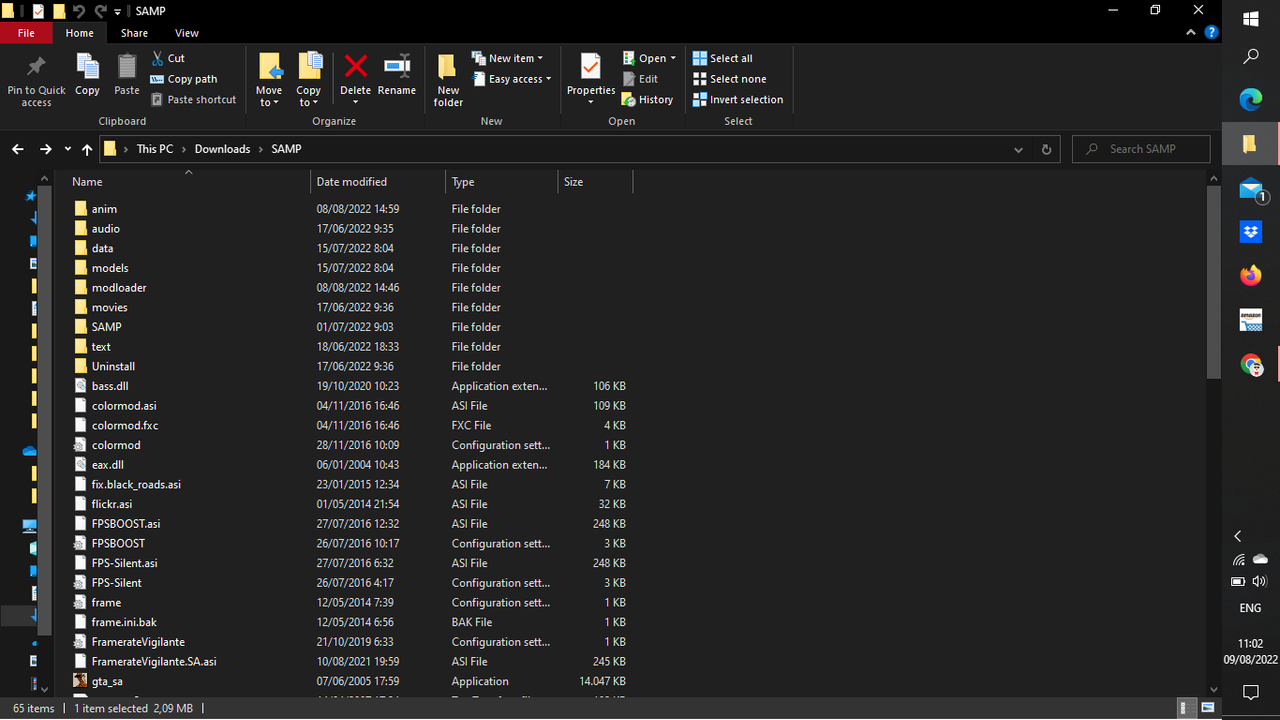Click Select all command
This screenshot has width=1280, height=720.
tap(723, 58)
